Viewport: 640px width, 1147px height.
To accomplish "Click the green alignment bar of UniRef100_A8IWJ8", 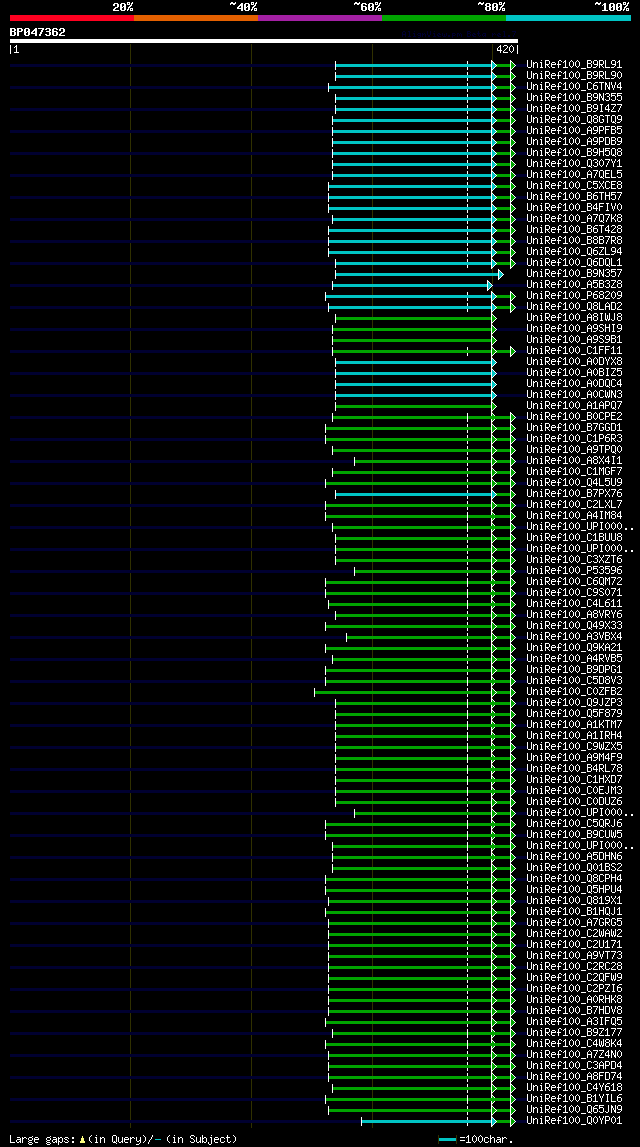I will pos(415,318).
